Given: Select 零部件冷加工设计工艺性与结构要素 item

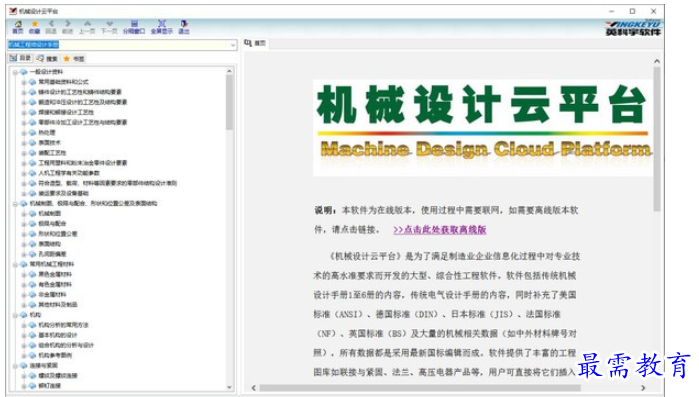Looking at the screenshot, I should tap(82, 123).
